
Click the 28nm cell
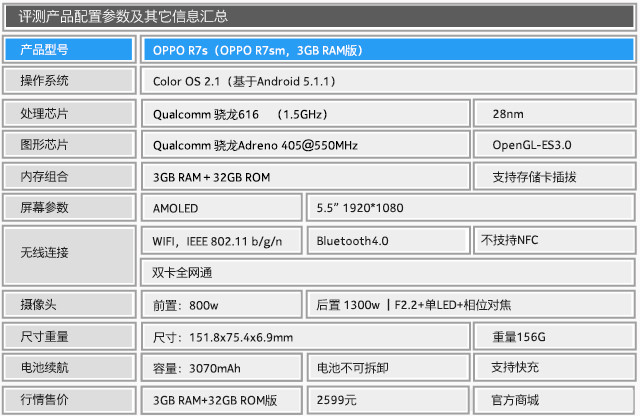pyautogui.click(x=554, y=113)
